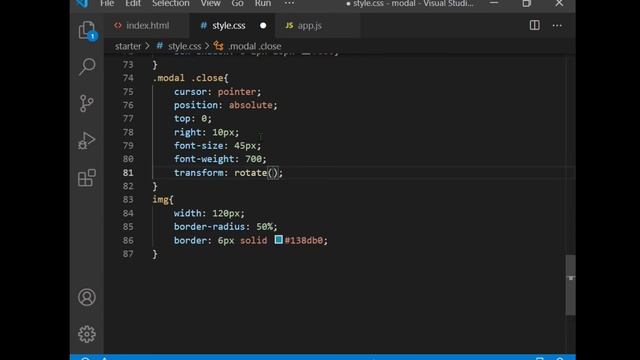Click the 'position: absolute;' line
Image resolution: width=640 pixels, height=360 pixels.
point(225,105)
